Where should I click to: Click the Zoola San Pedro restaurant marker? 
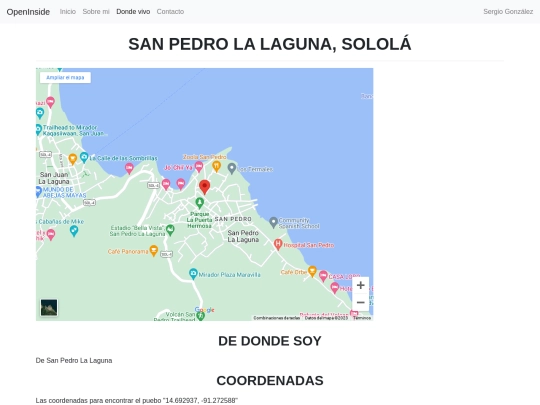[x=216, y=166]
